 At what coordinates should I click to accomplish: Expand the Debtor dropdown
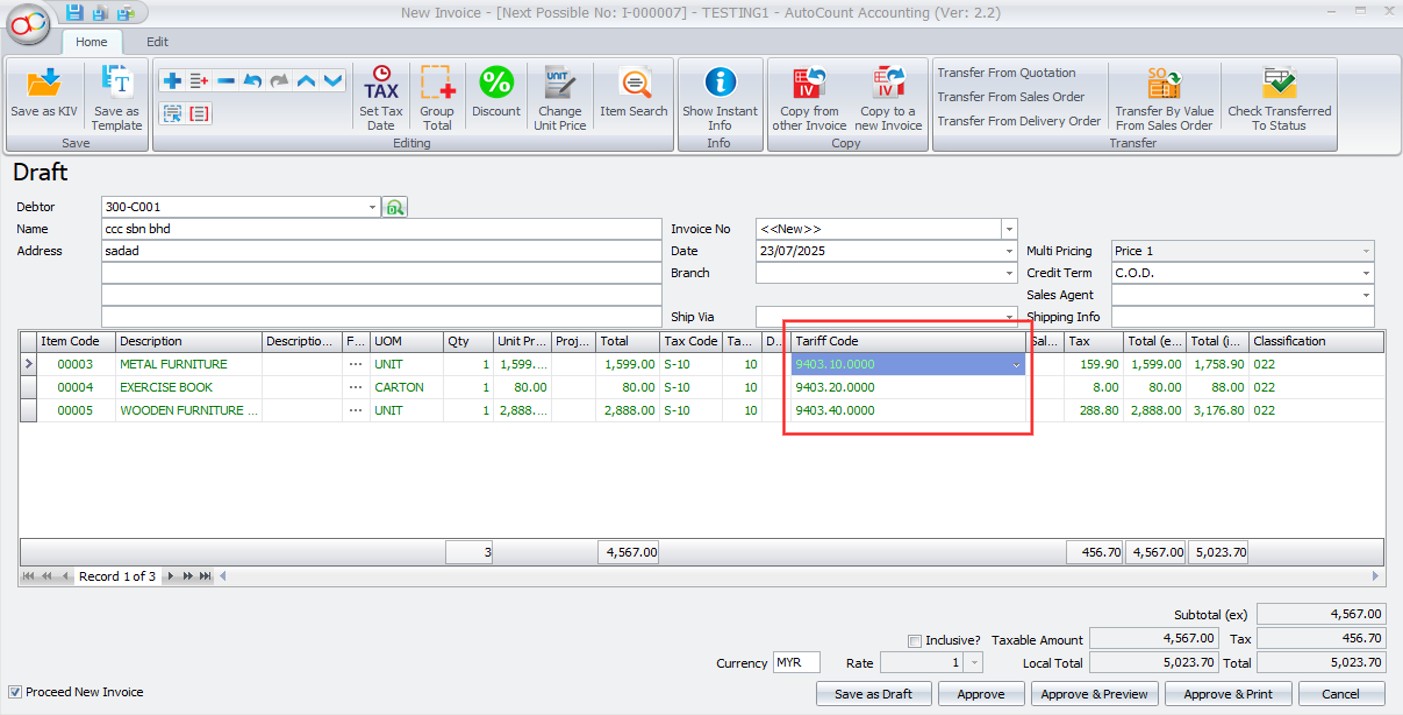click(x=372, y=208)
